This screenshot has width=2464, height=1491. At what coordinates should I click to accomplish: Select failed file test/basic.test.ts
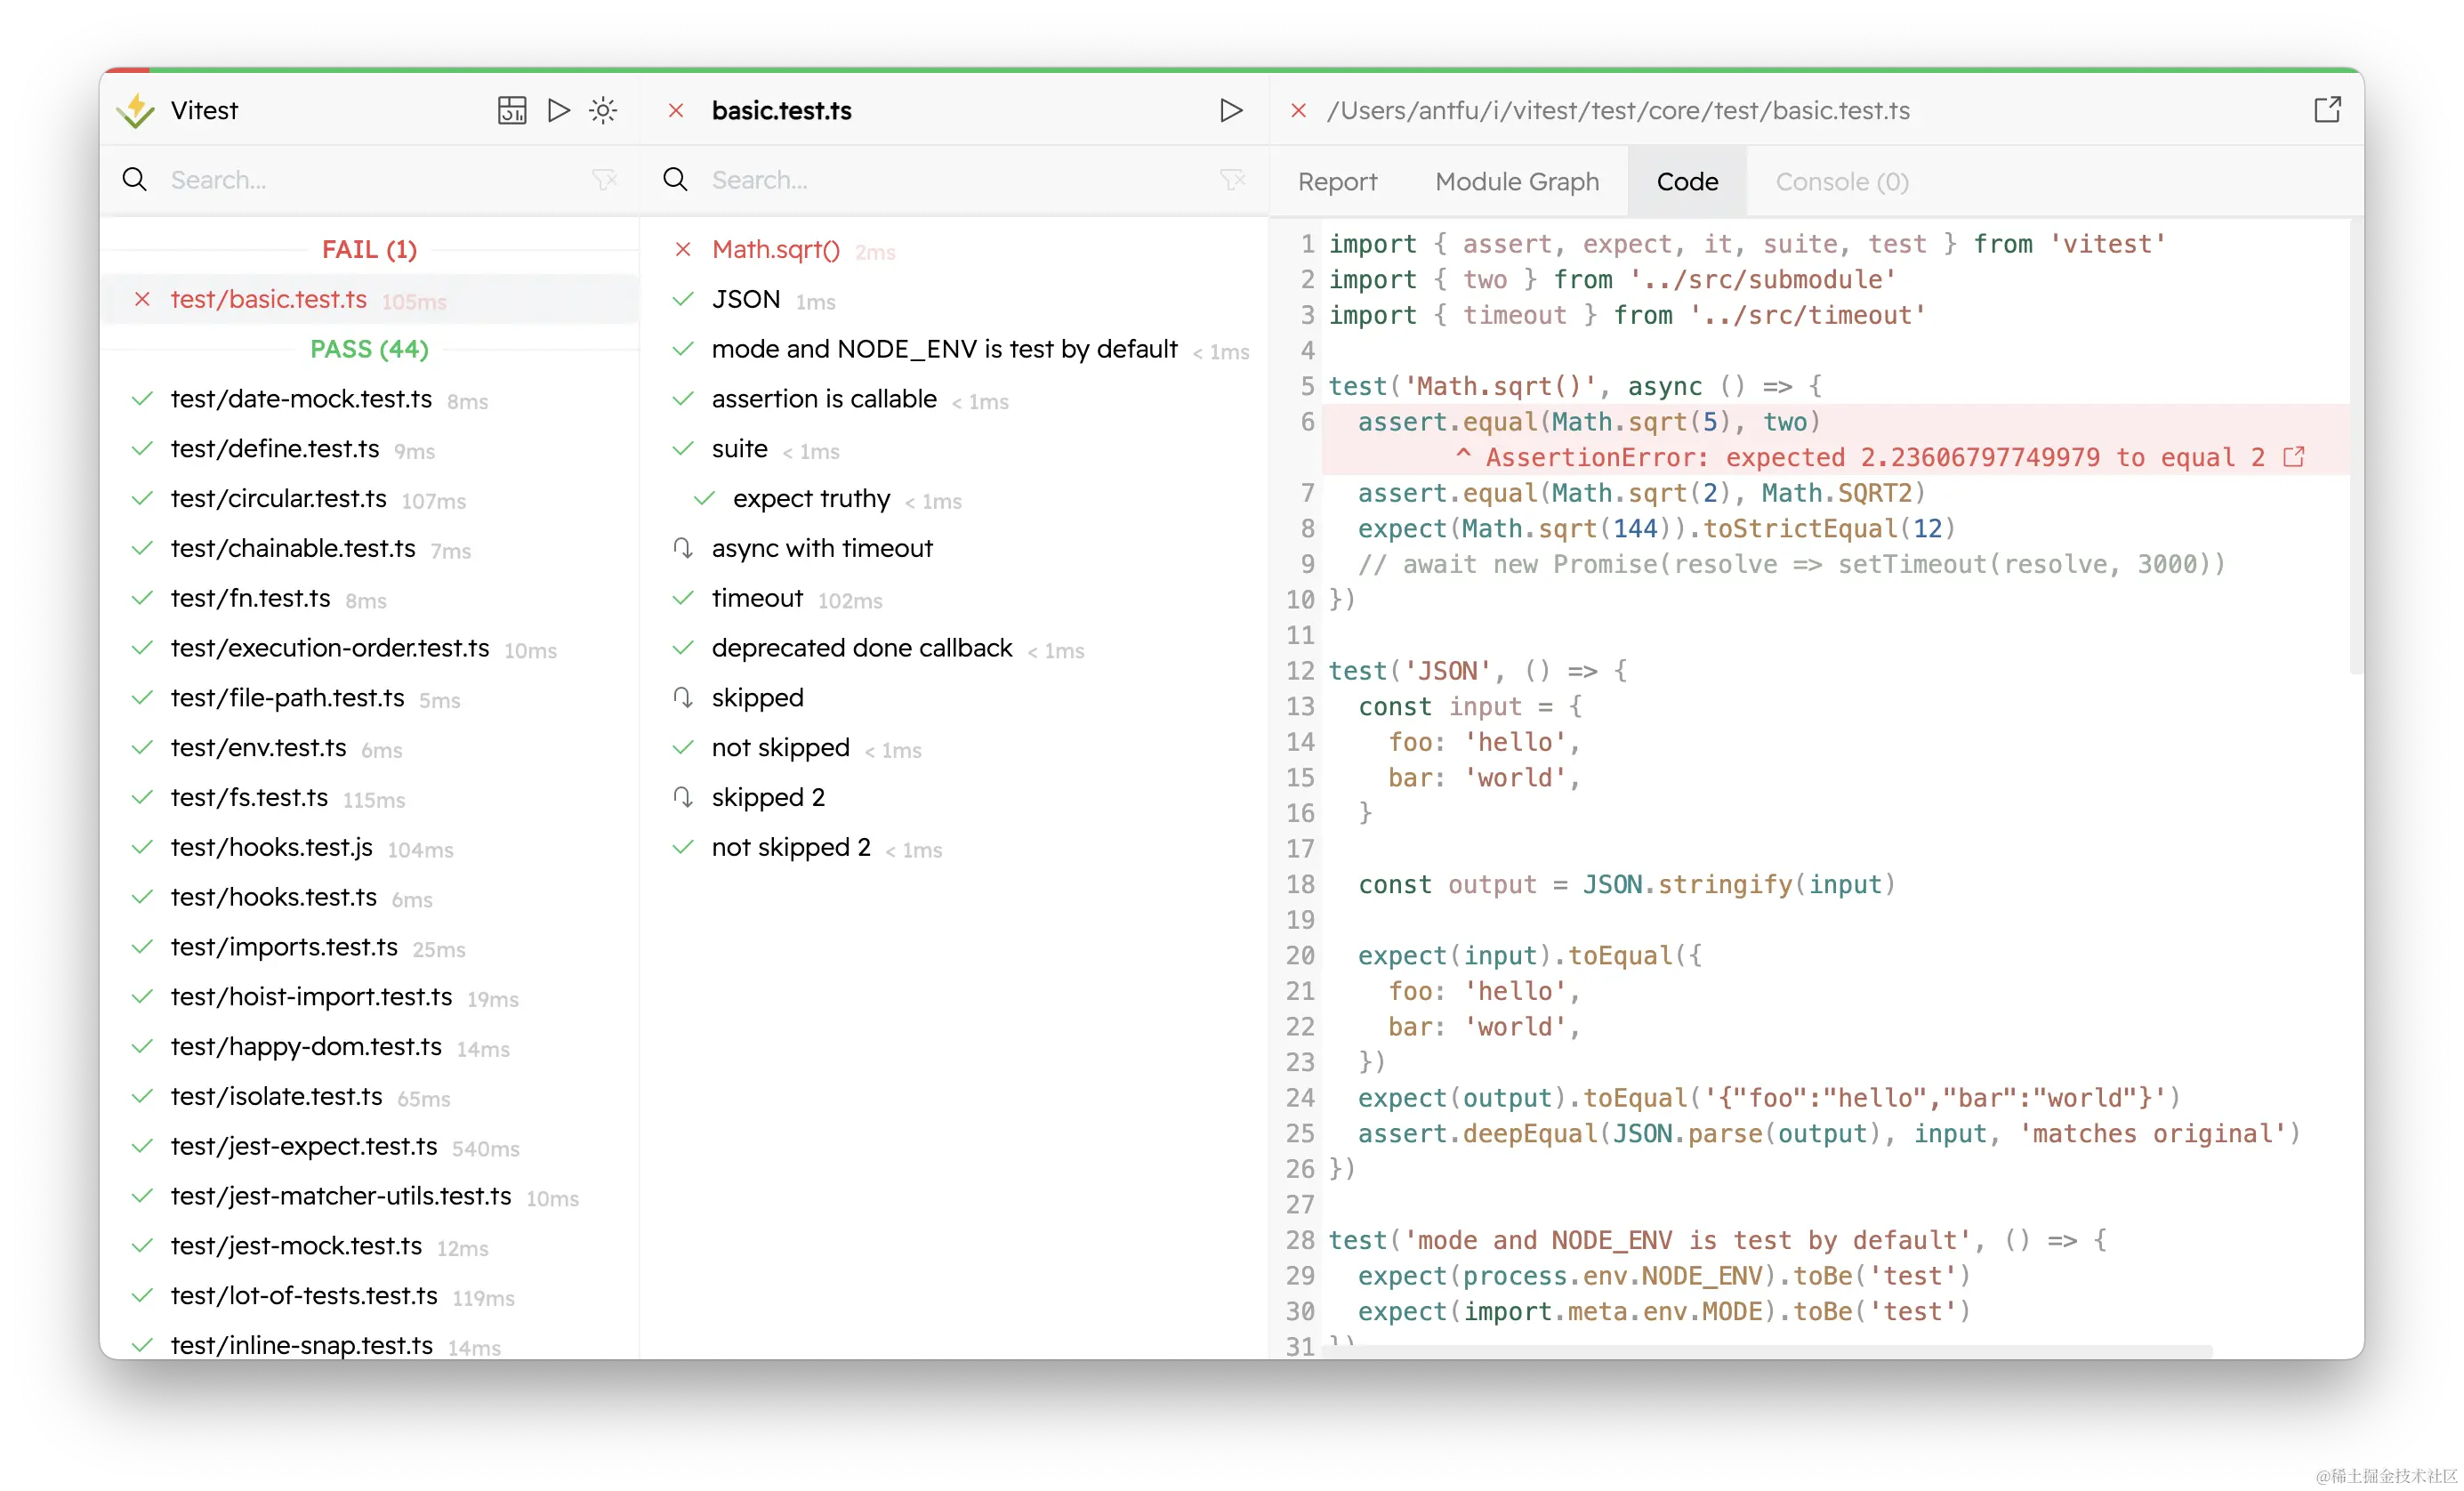(x=370, y=300)
